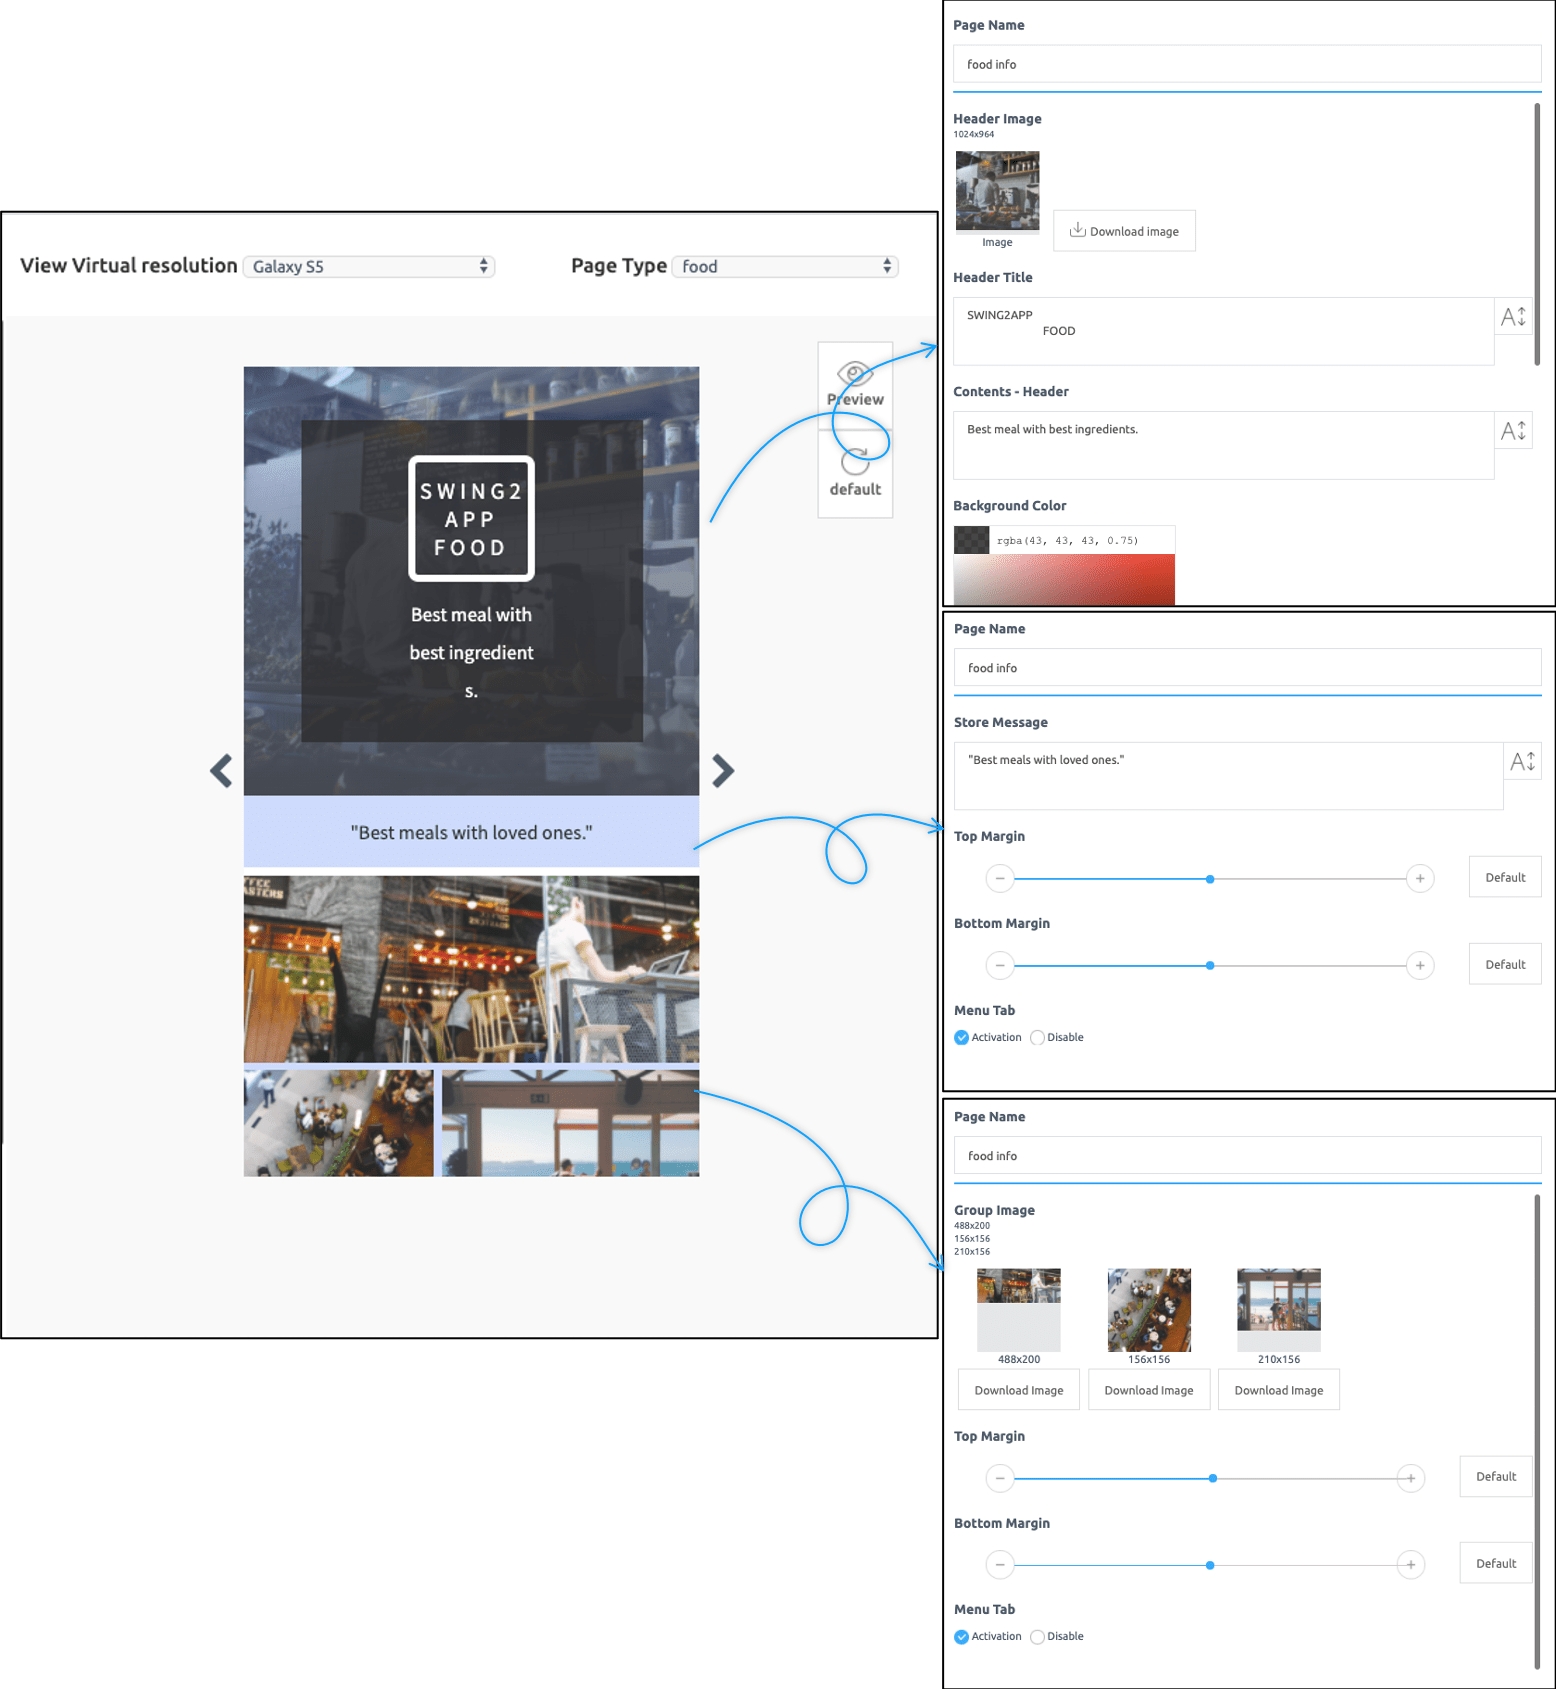
Task: Click Page Name field in Header panel
Action: click(x=1247, y=64)
